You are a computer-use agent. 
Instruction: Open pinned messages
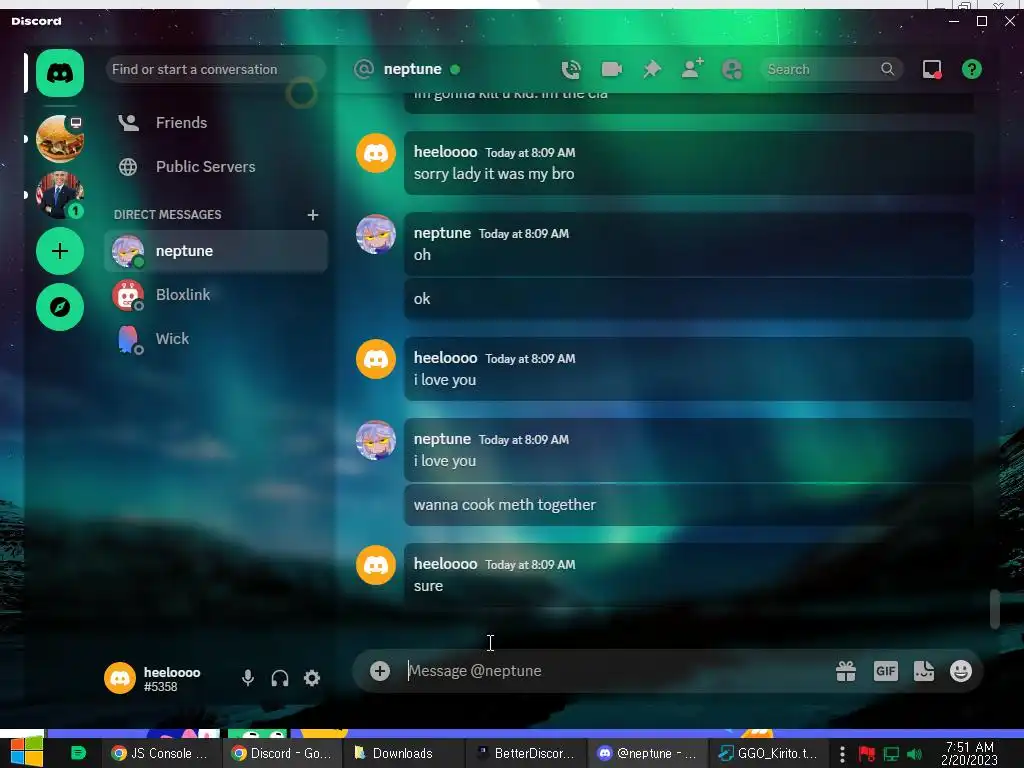(x=652, y=69)
